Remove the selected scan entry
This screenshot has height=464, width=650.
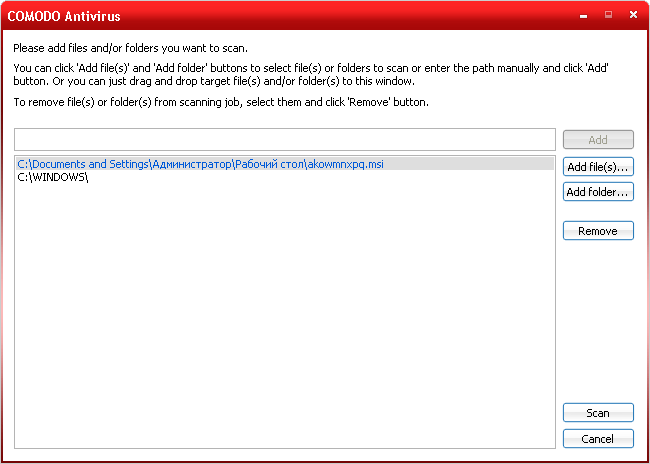click(x=598, y=231)
